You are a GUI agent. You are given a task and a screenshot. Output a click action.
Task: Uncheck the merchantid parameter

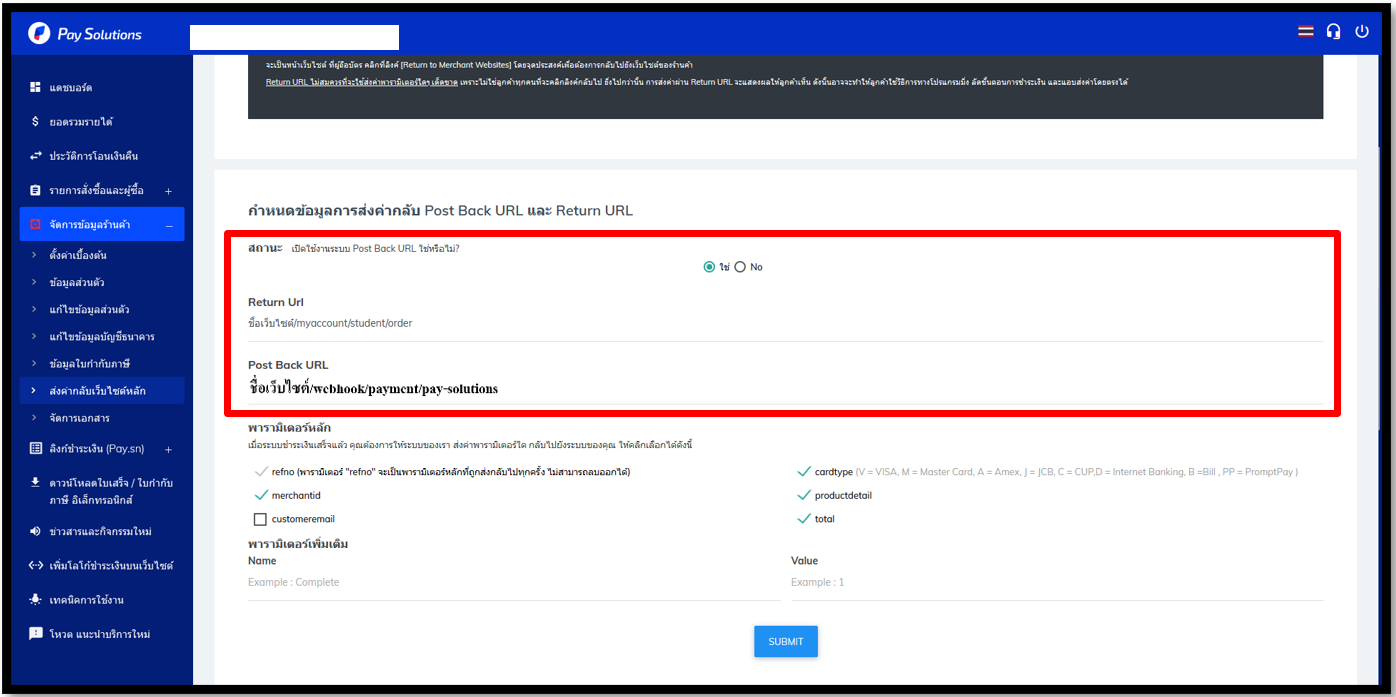(x=261, y=495)
